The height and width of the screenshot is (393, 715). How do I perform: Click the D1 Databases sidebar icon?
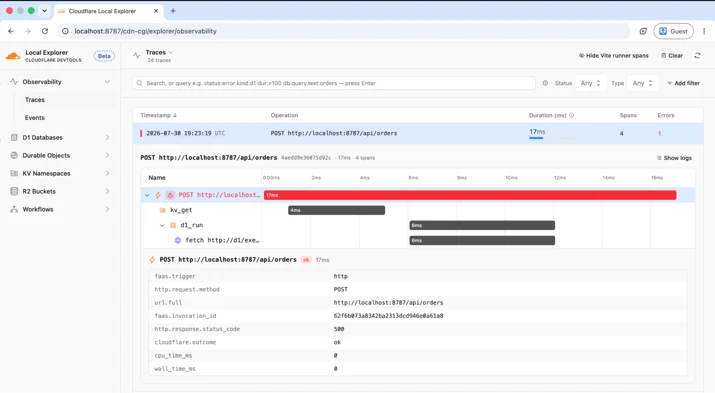14,137
